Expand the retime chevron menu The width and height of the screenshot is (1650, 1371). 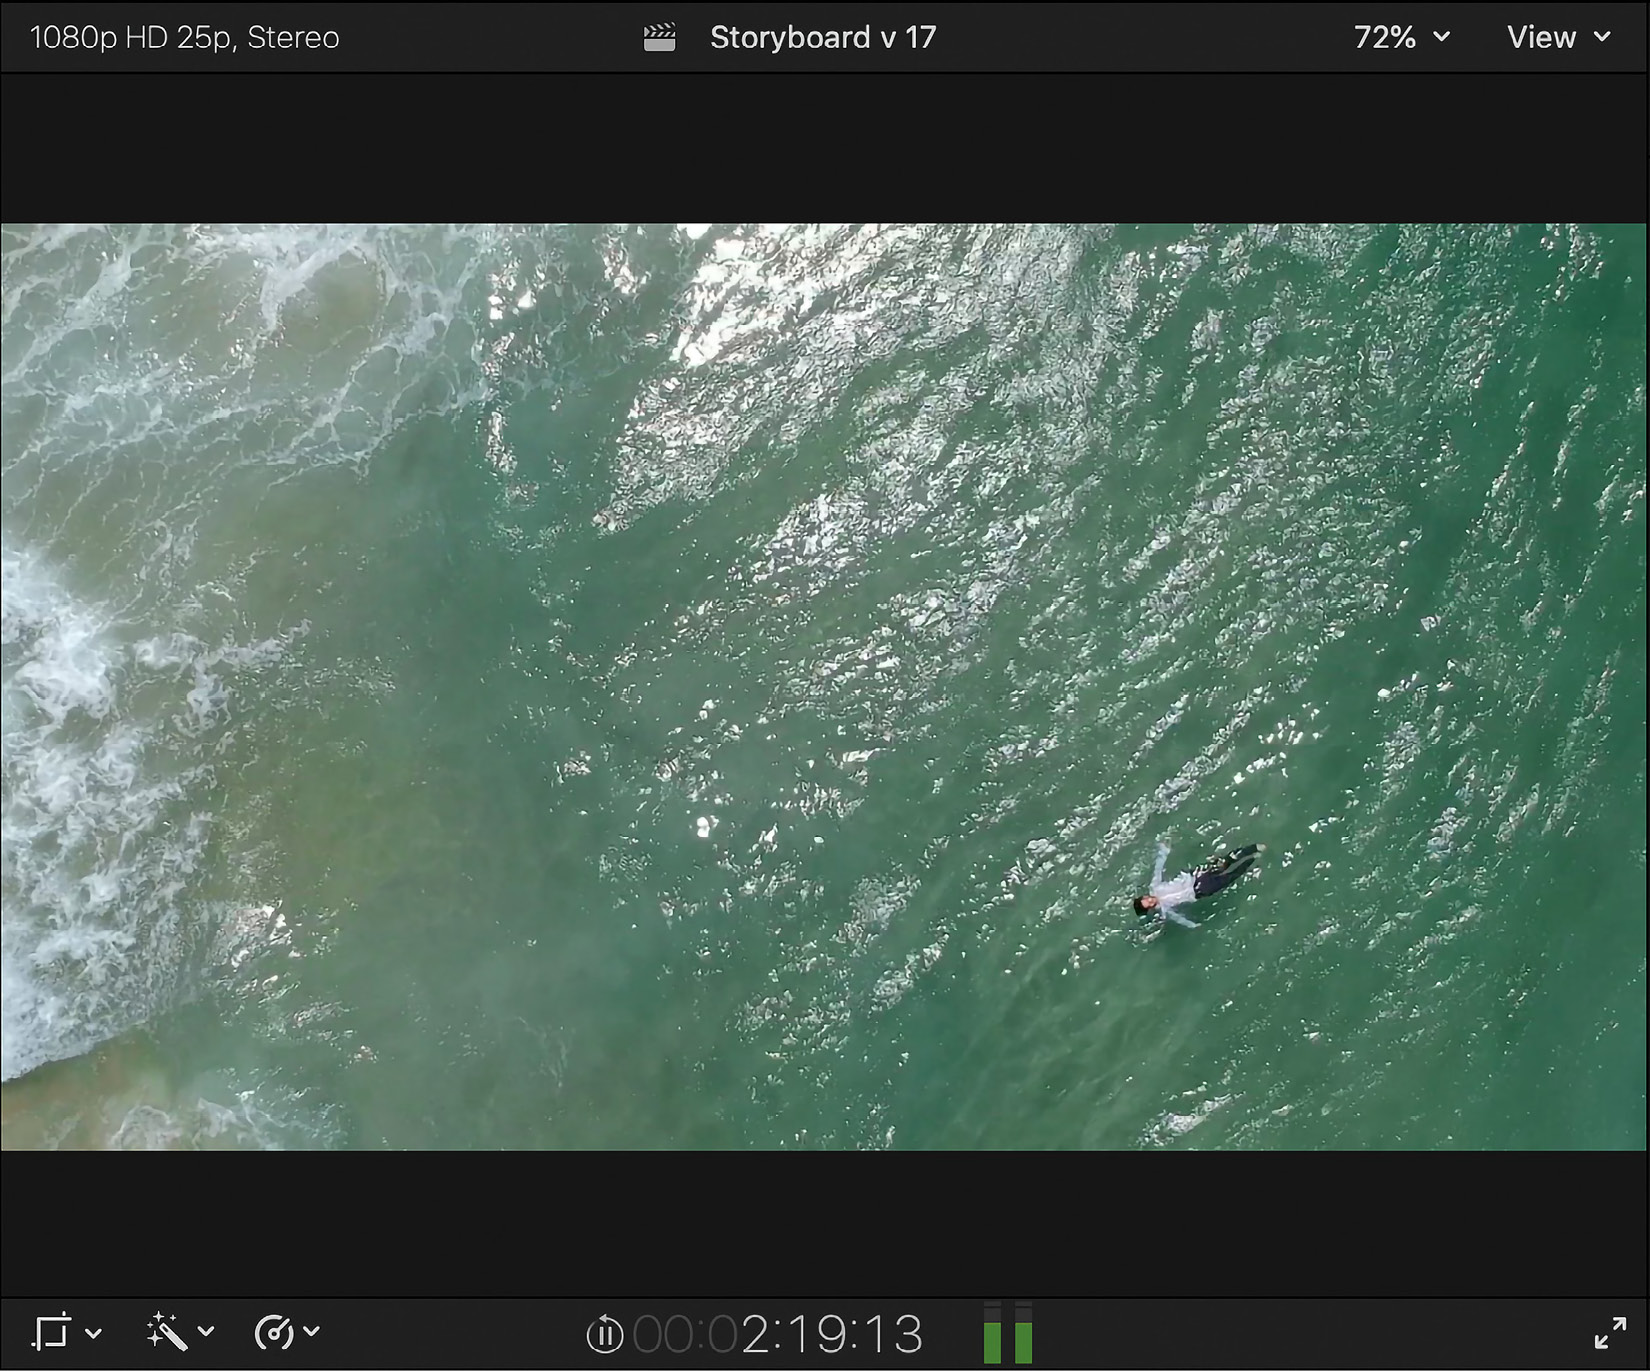coord(311,1332)
